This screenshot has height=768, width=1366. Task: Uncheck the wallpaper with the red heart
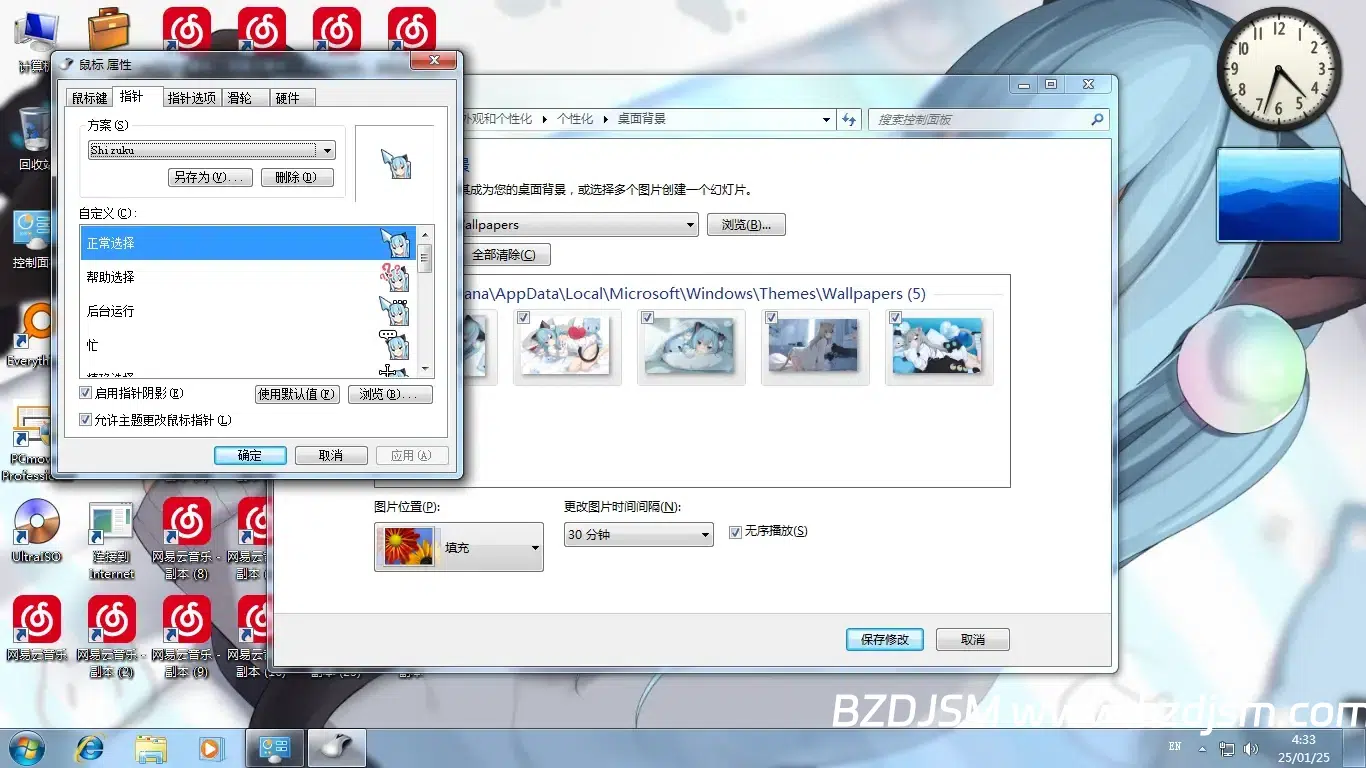tap(523, 318)
